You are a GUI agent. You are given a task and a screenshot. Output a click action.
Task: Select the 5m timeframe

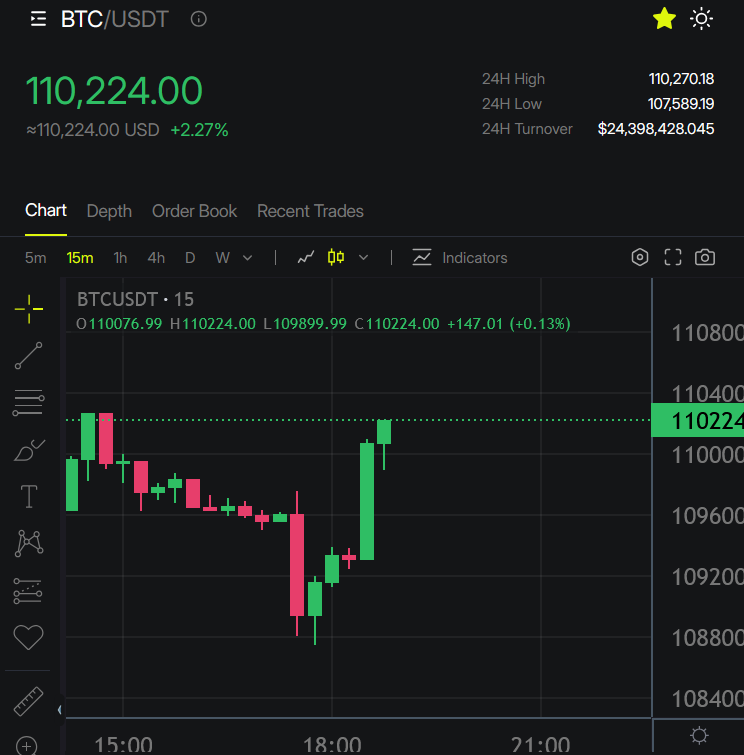click(36, 258)
